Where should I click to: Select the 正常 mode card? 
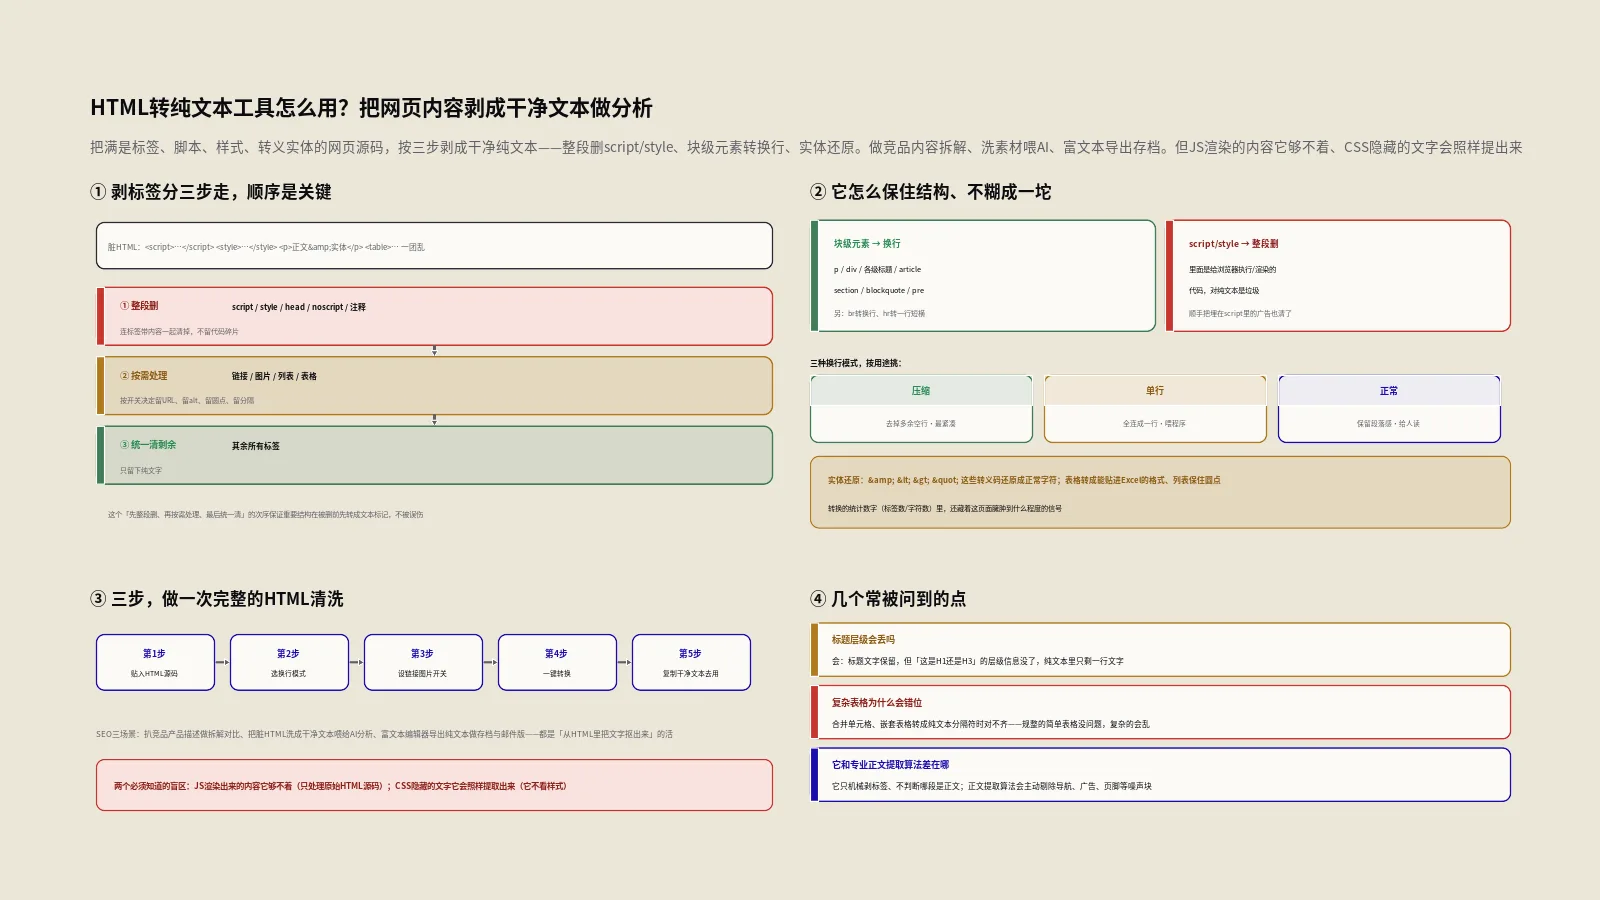click(x=1389, y=409)
